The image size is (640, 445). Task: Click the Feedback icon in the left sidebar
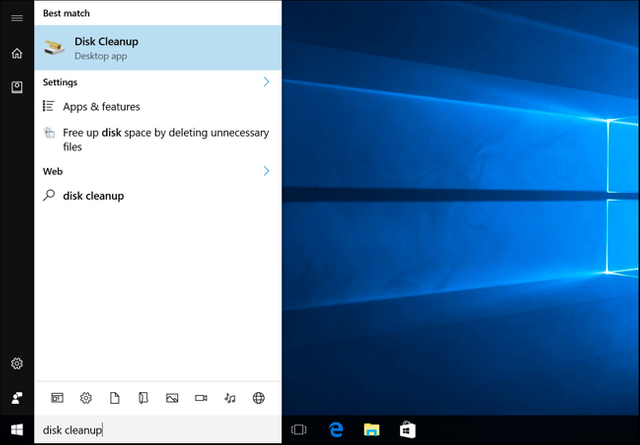pyautogui.click(x=16, y=398)
